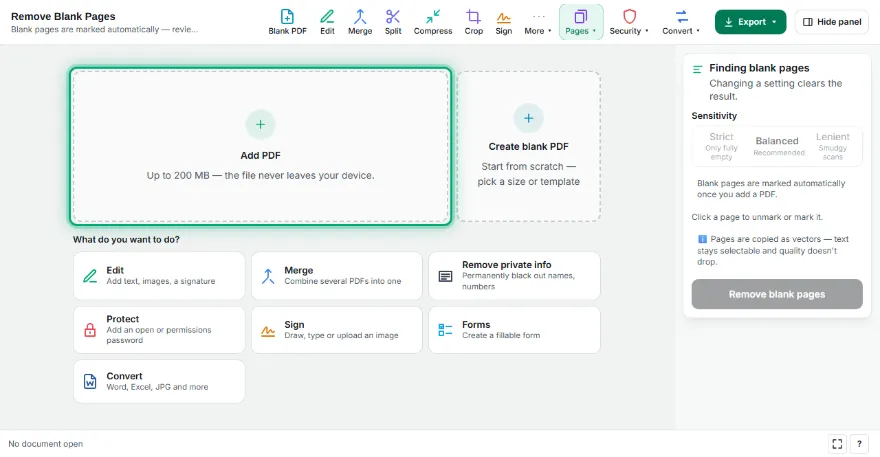Expand the More tools menu

click(538, 22)
